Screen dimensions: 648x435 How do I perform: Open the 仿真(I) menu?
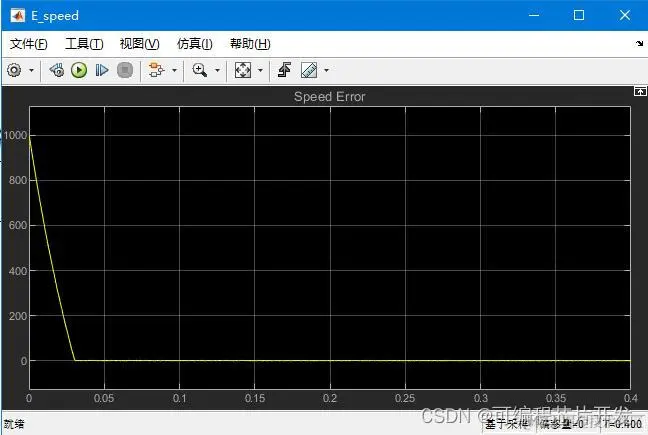[195, 44]
